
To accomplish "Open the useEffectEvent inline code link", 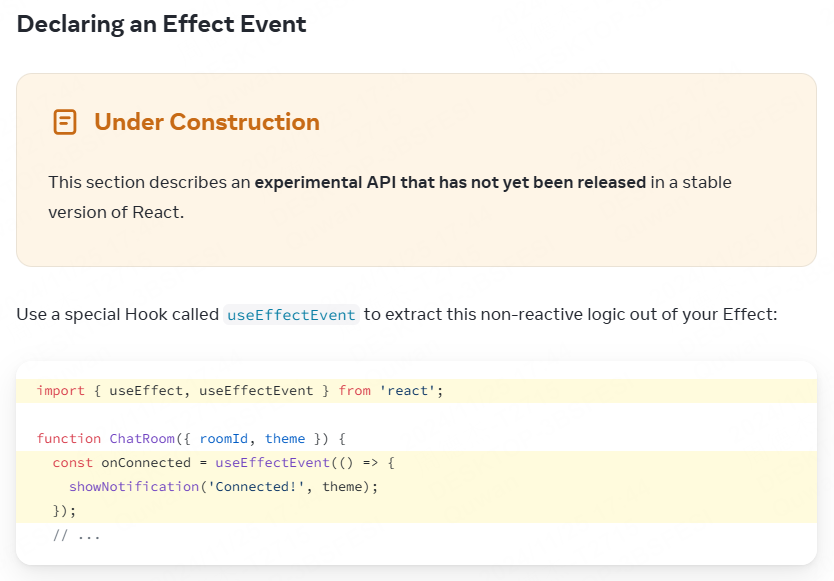I will coord(291,315).
